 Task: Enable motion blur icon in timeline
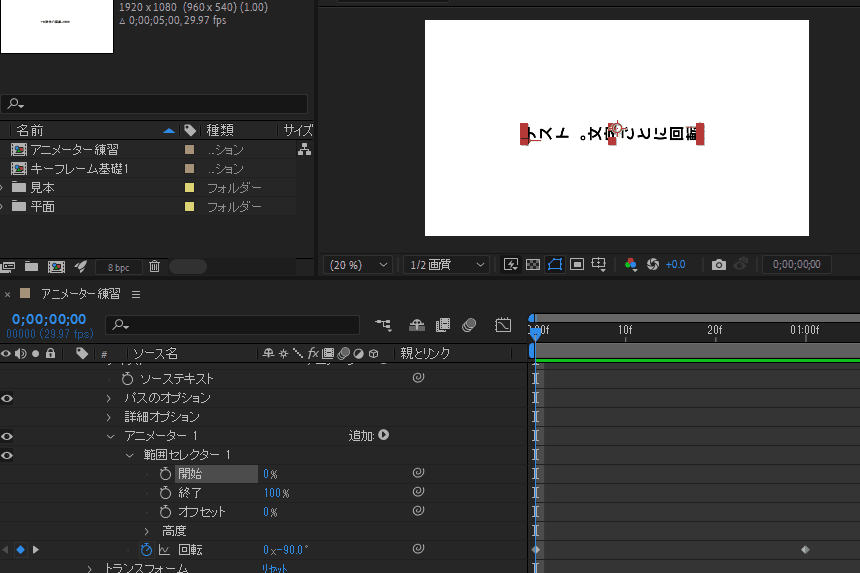point(469,325)
